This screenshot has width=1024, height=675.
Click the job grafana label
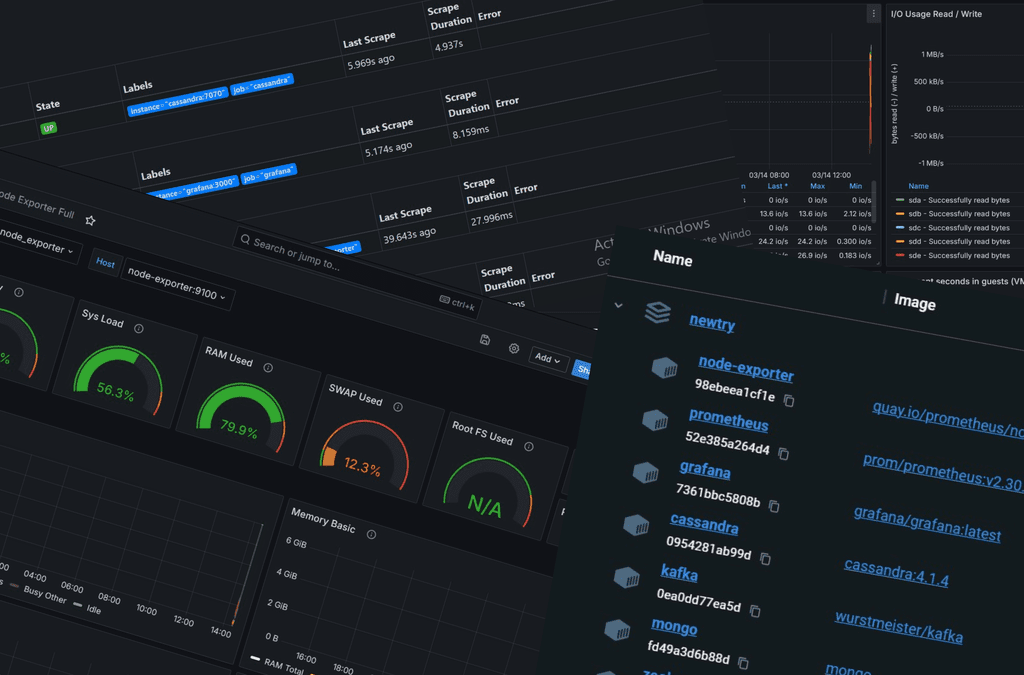(x=268, y=174)
